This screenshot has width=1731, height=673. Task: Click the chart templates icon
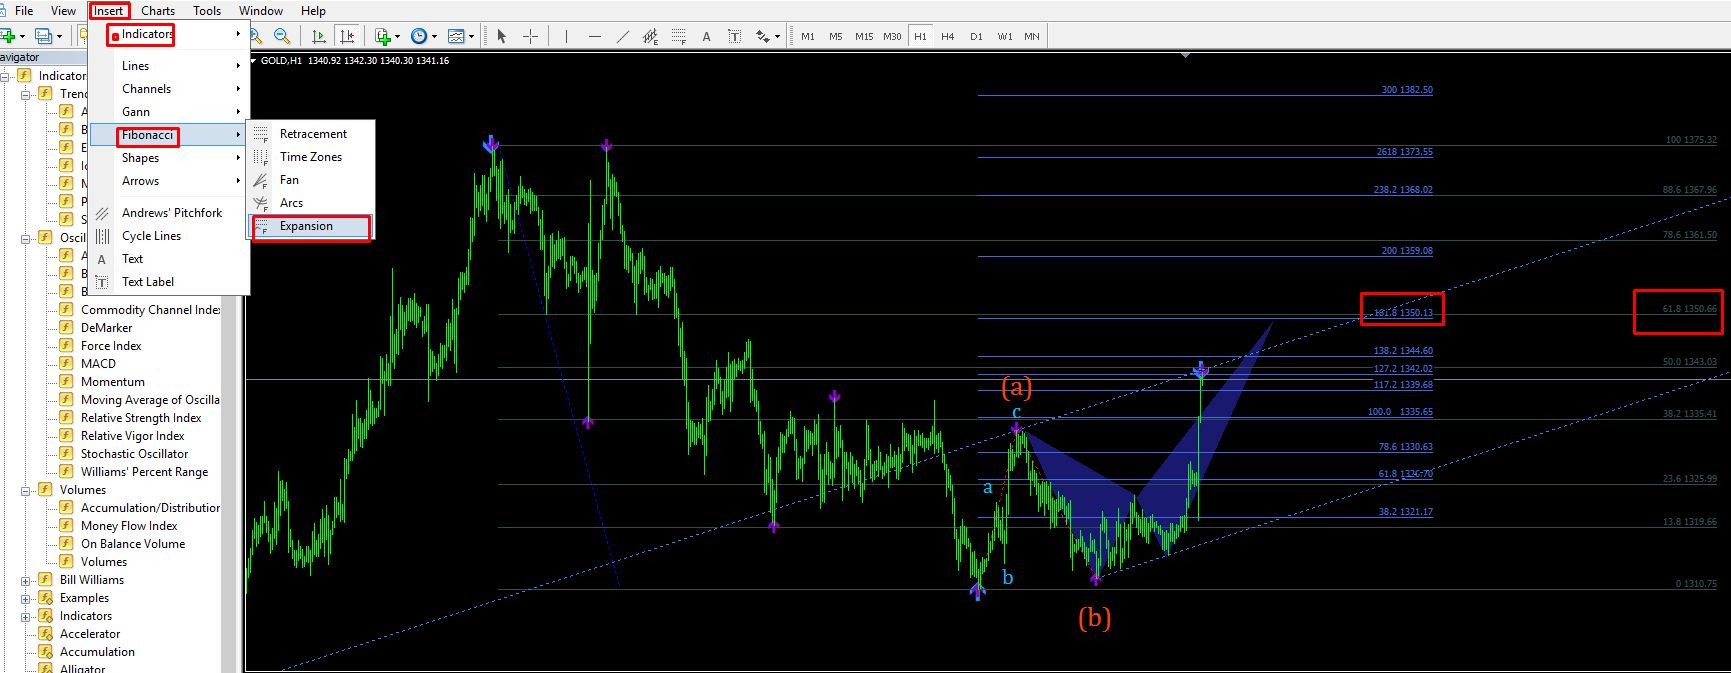456,36
